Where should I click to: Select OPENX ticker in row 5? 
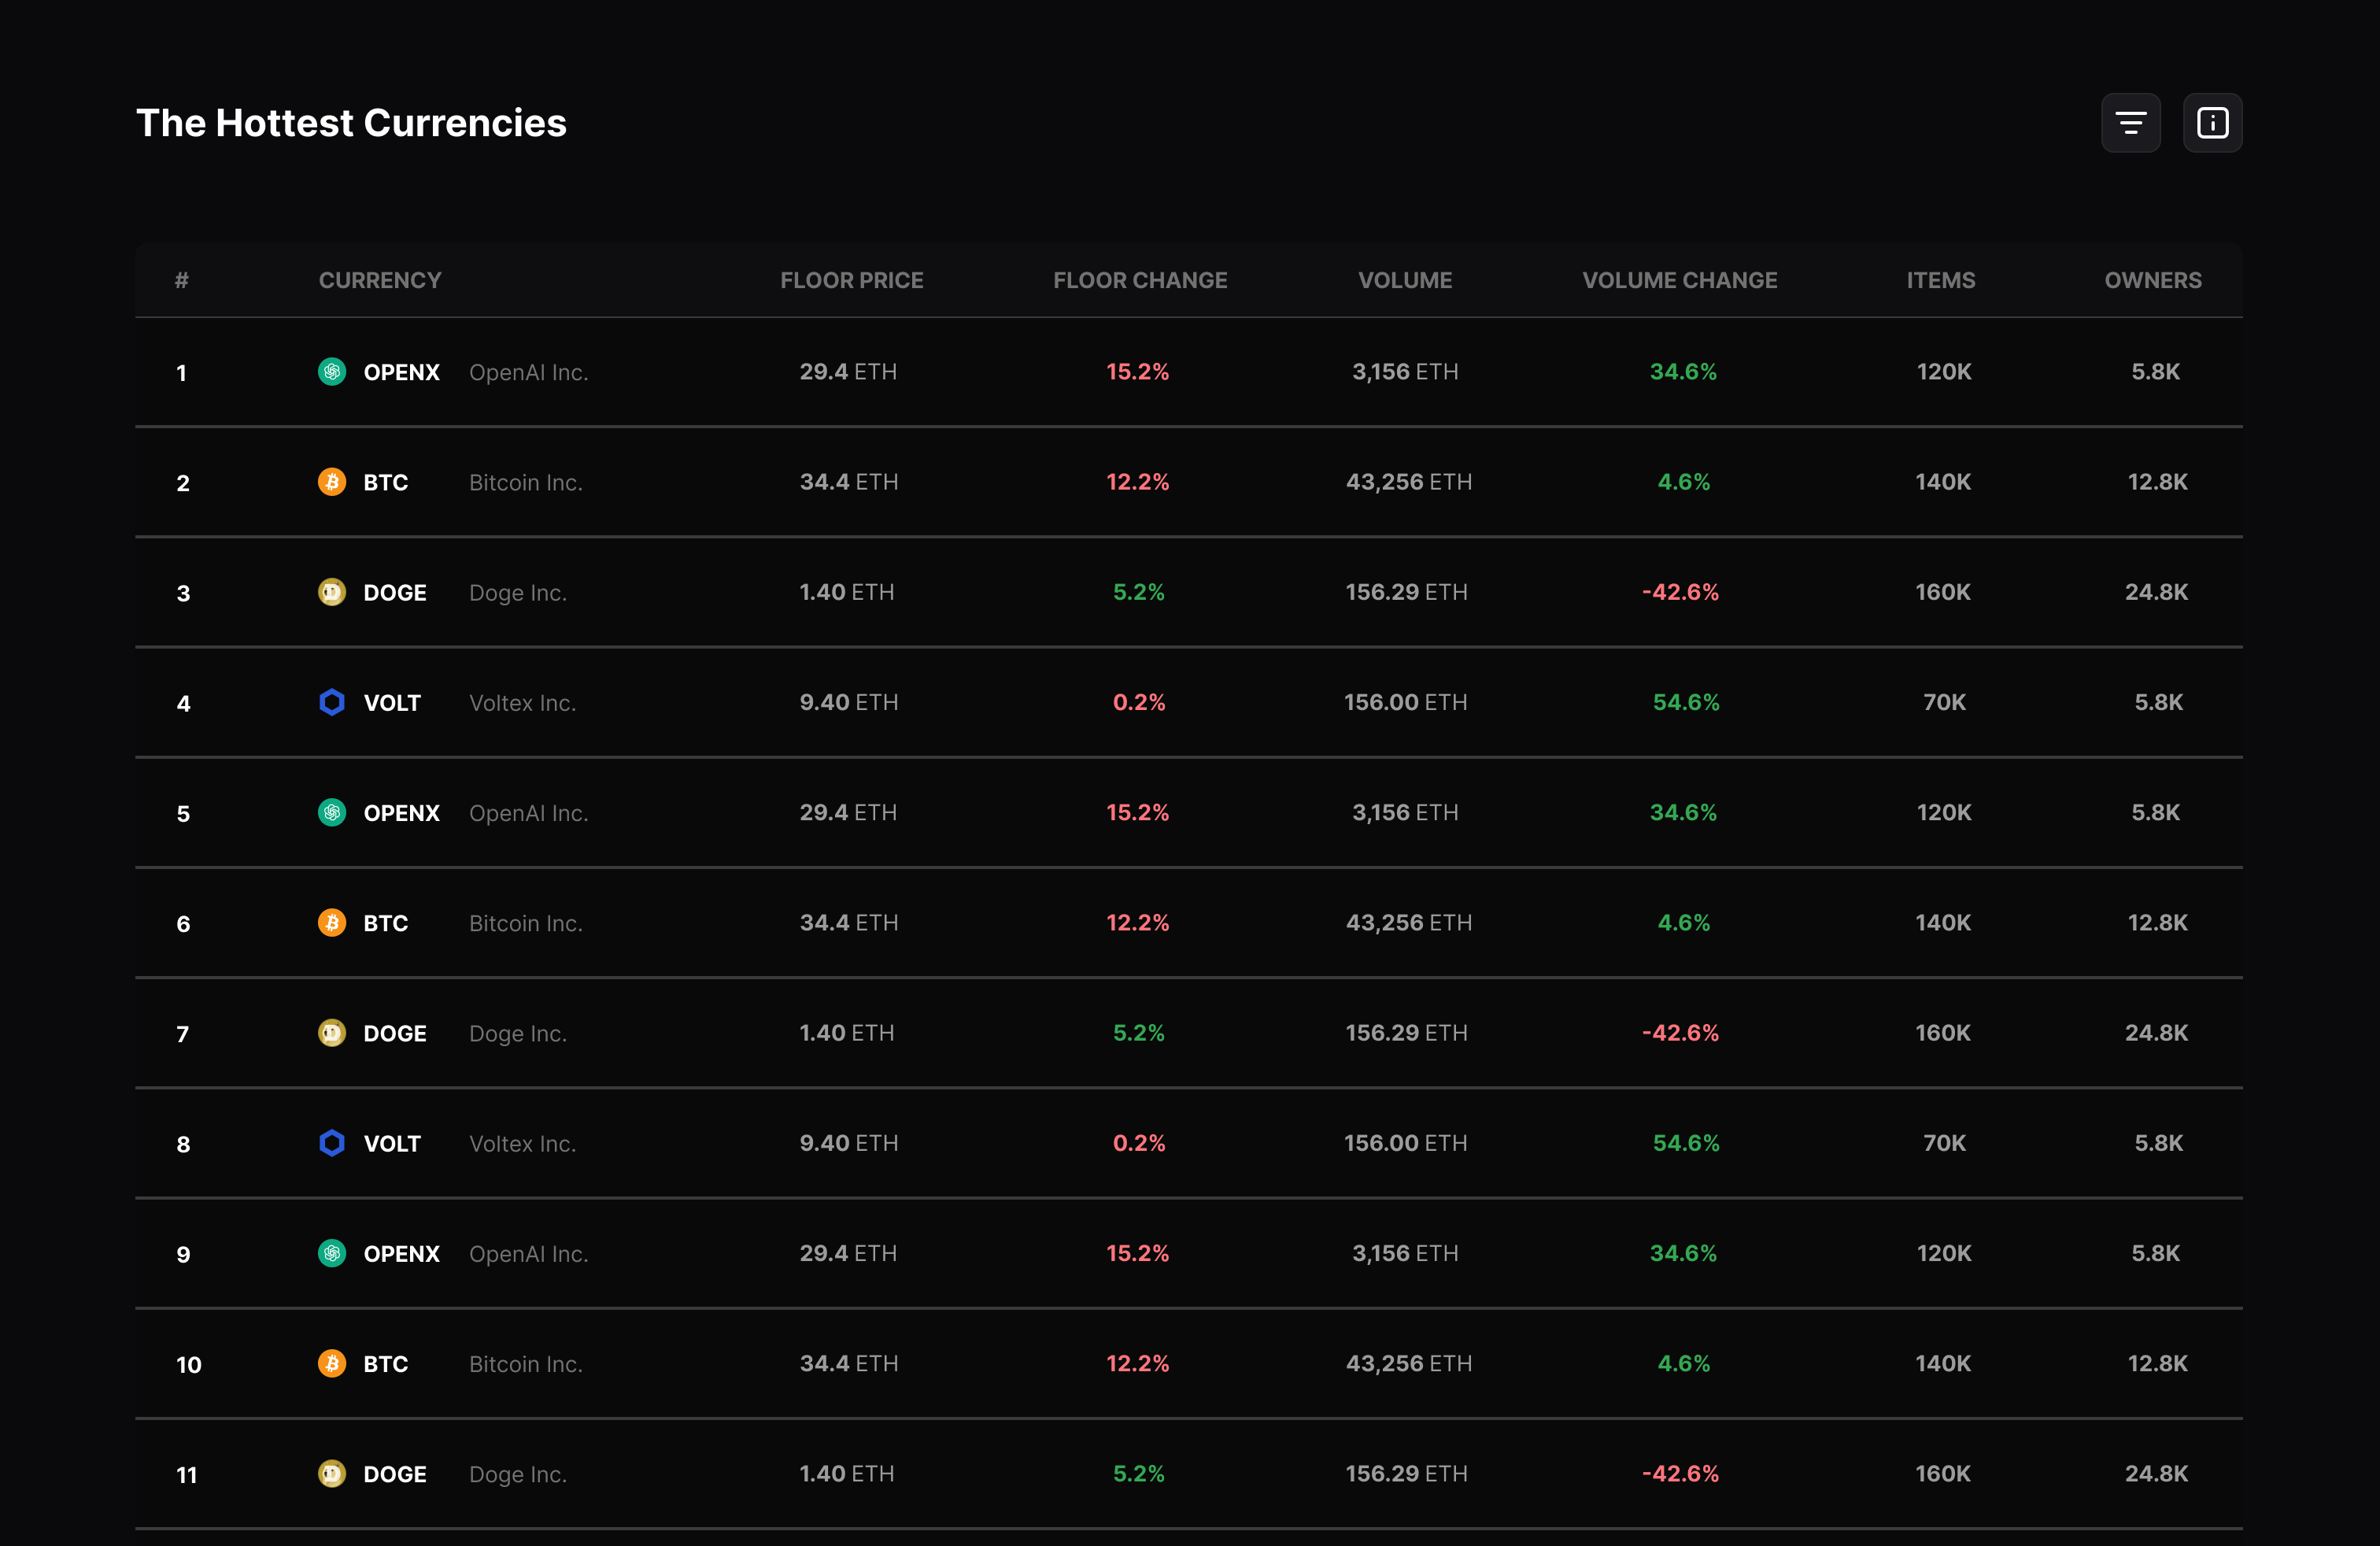[402, 813]
